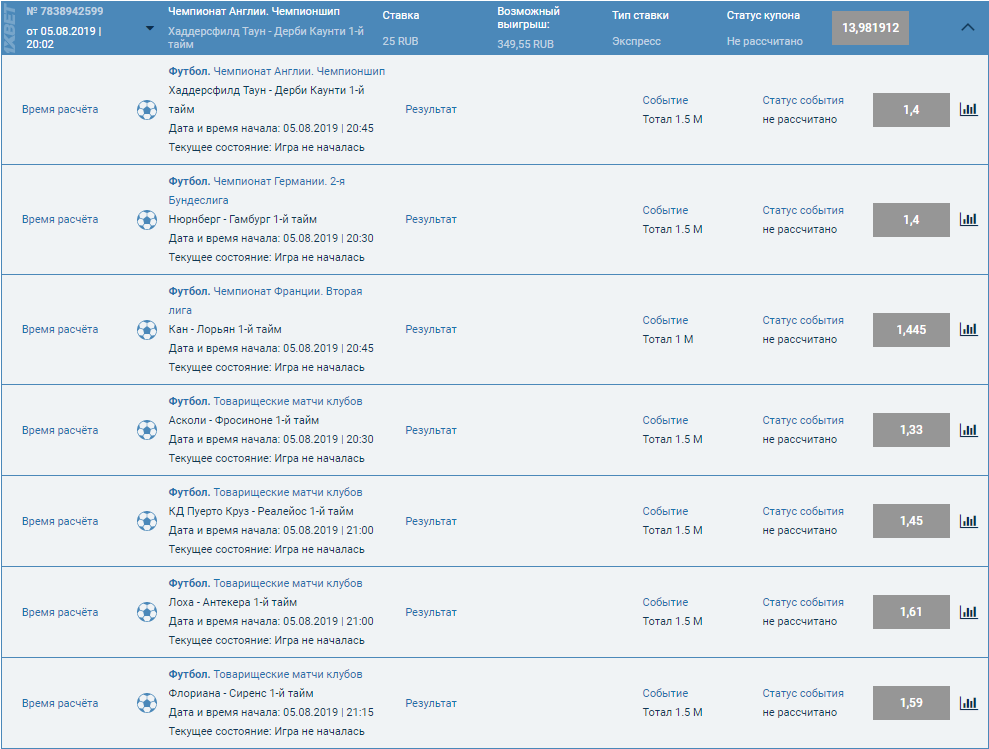The image size is (989, 749).
Task: Click soccer ball icon for КД Пуерто Круз
Action: click(x=147, y=521)
